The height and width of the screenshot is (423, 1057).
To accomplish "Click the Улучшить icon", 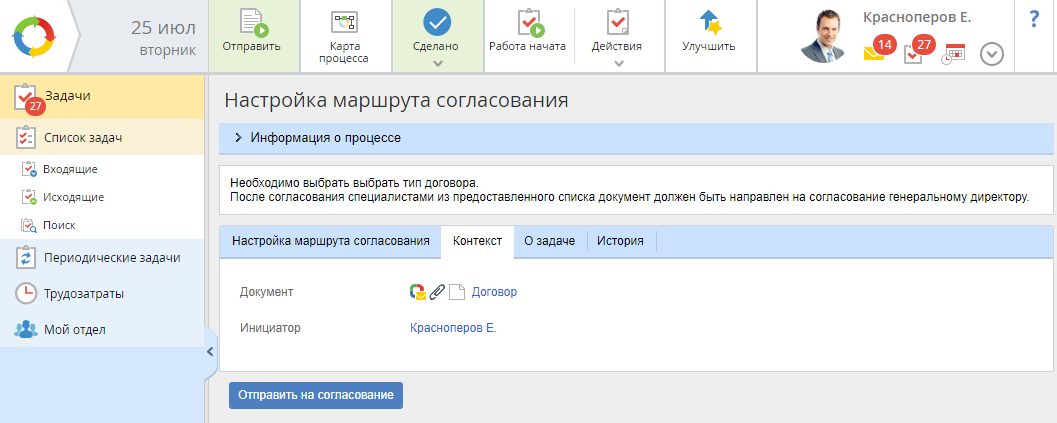I will click(708, 24).
